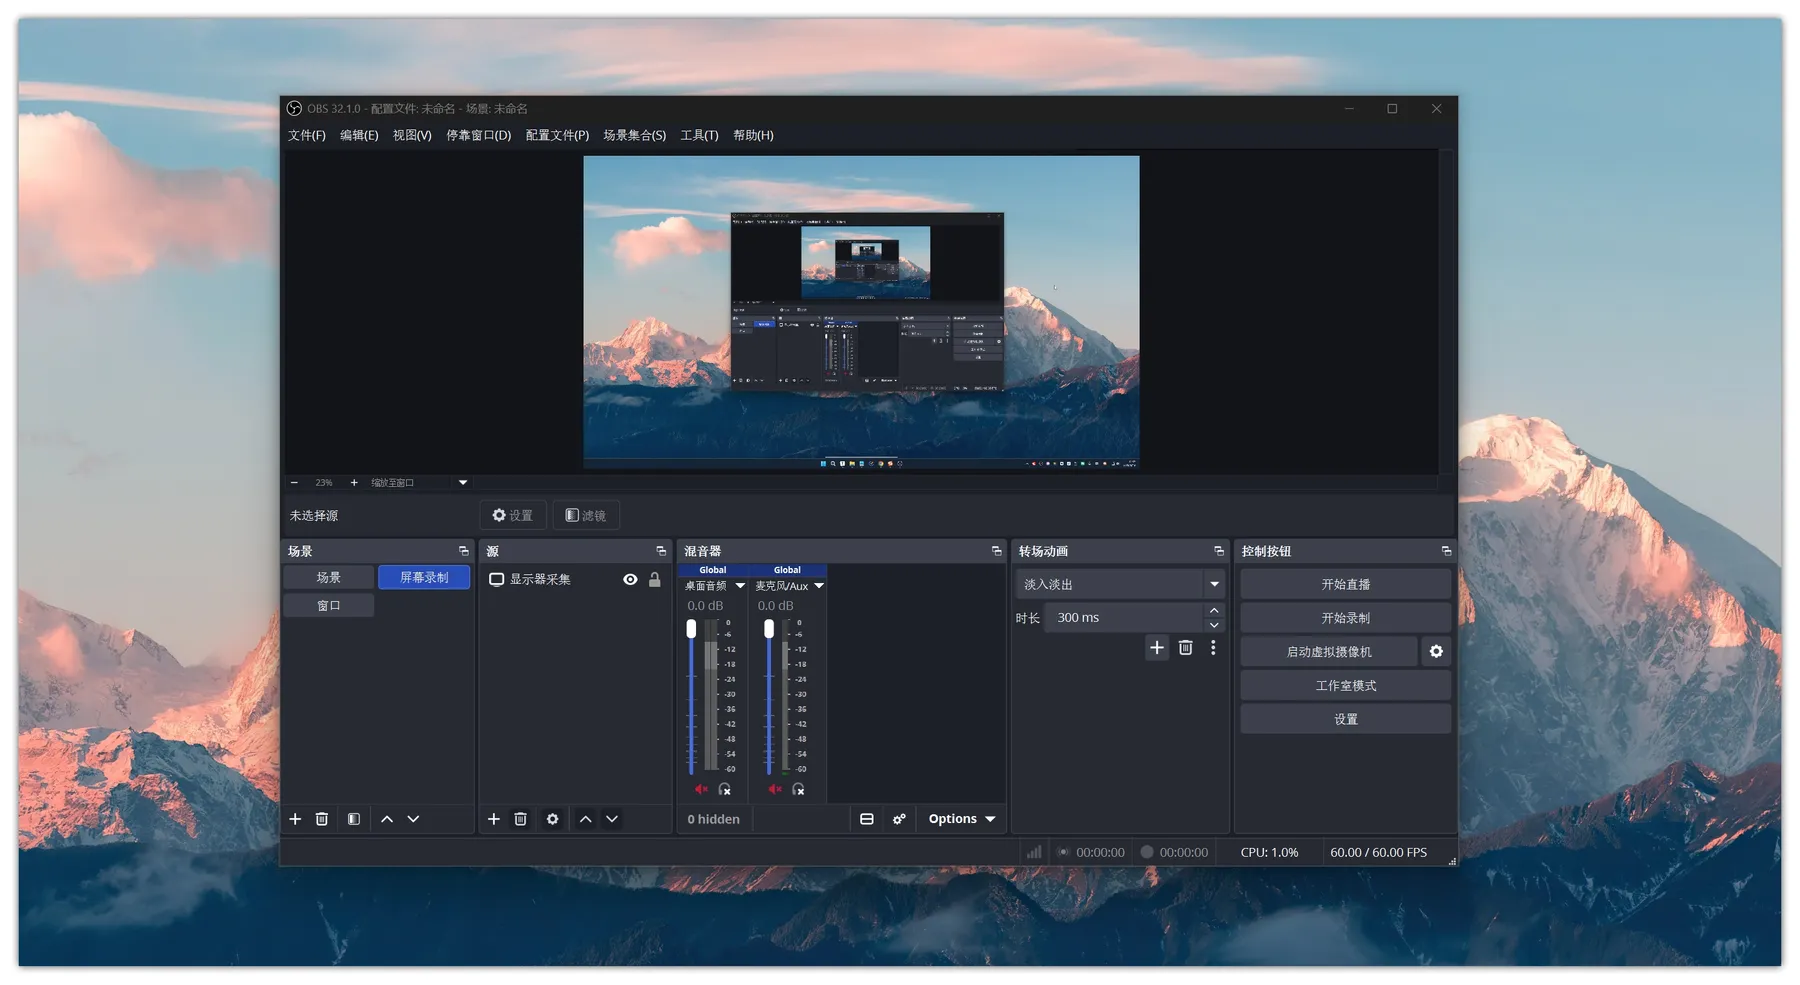
Task: Open the 工具(T) menu
Action: coord(699,135)
